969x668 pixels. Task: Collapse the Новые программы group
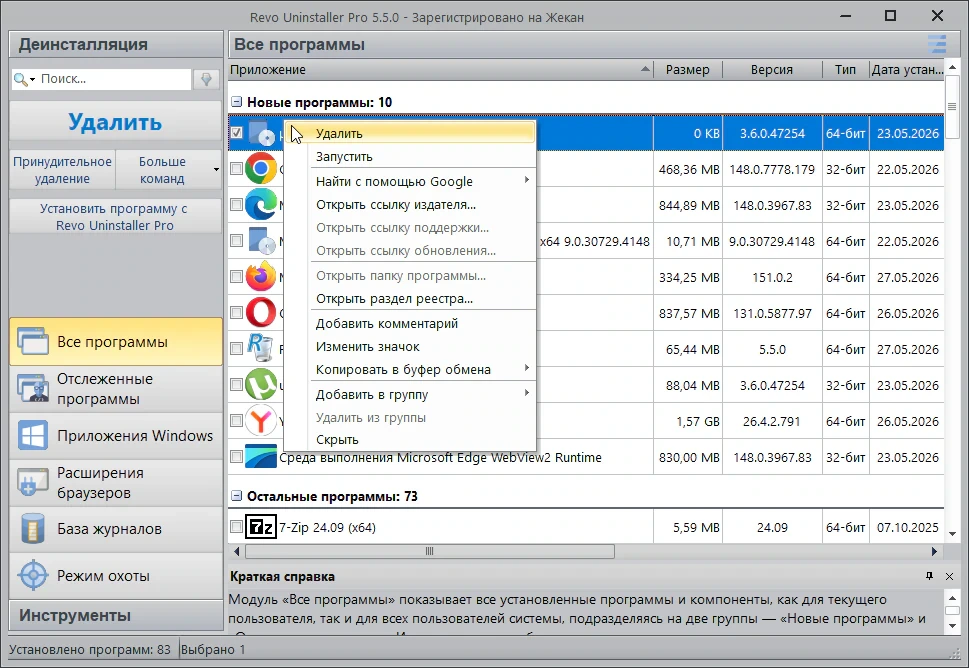pyautogui.click(x=236, y=102)
